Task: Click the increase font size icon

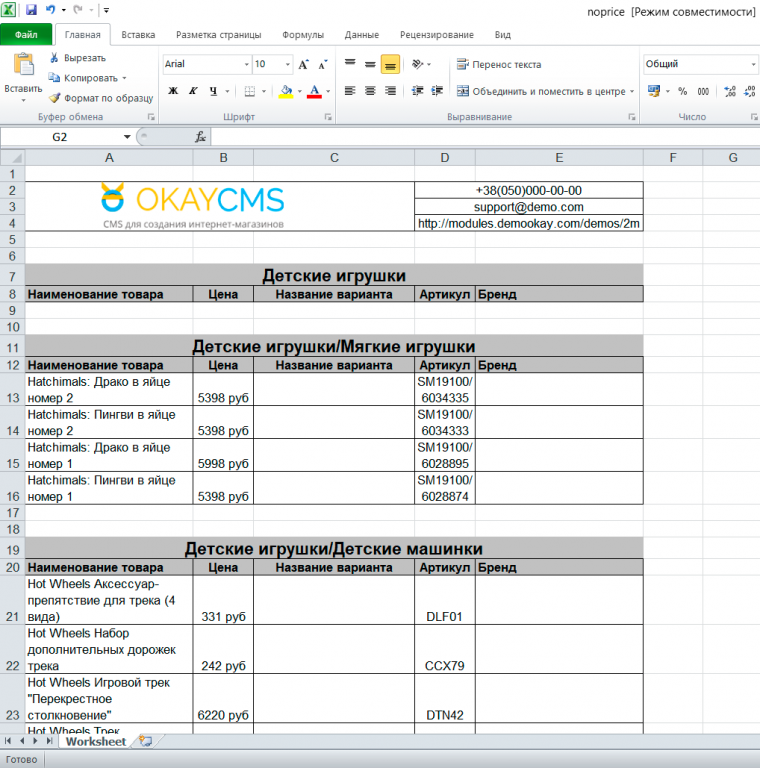Action: click(304, 64)
